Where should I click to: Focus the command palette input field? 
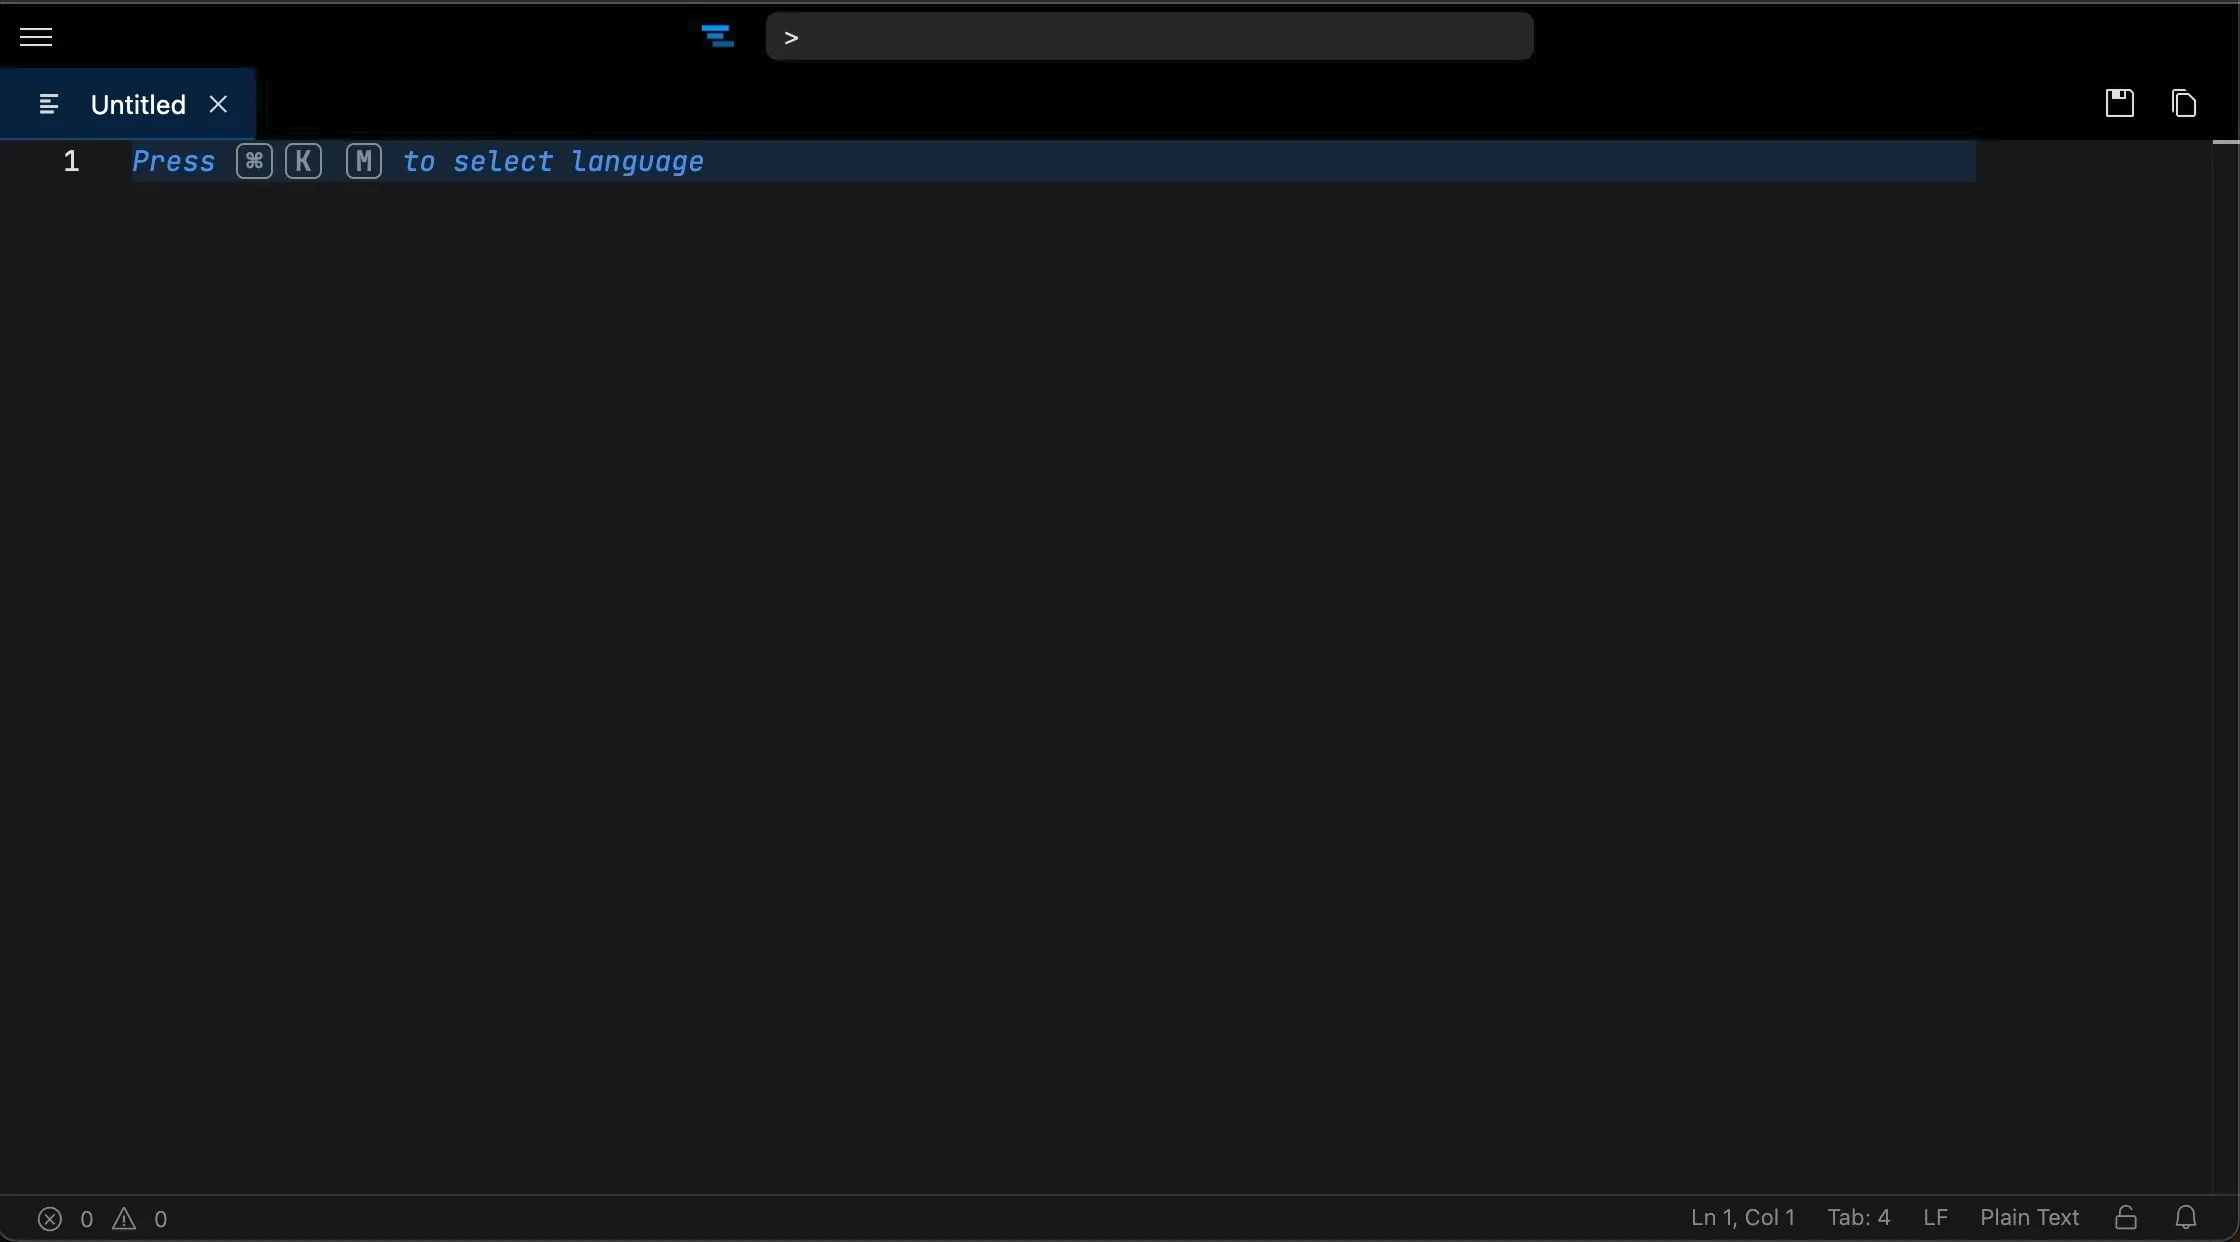click(x=1150, y=37)
